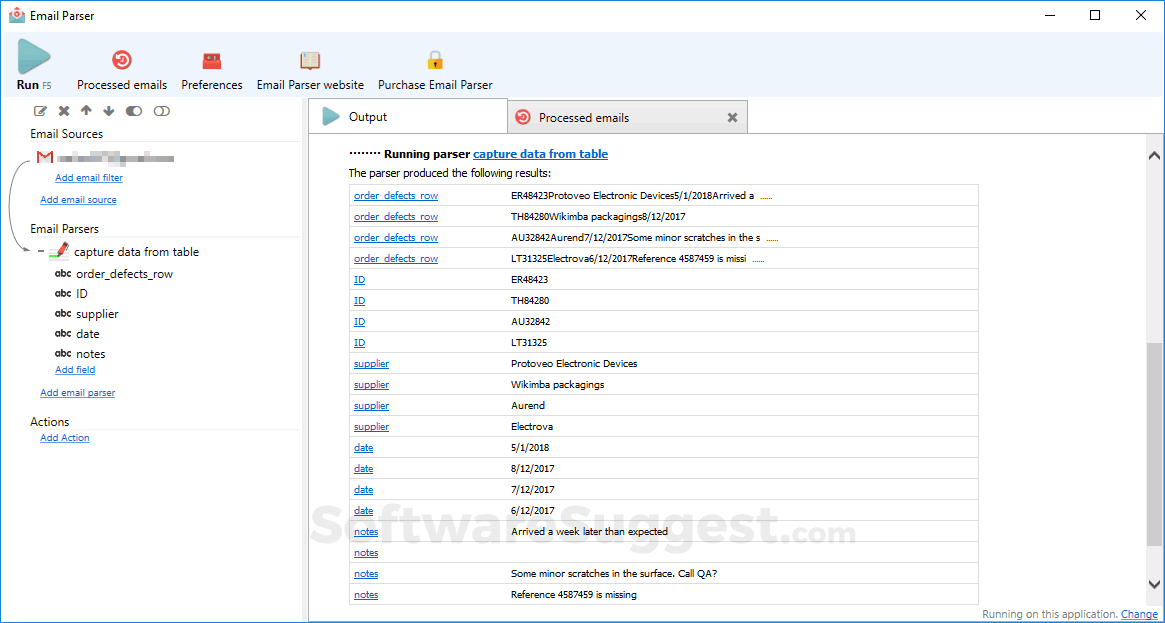
Task: Click the edit pencil icon in sidebar
Action: [x=41, y=111]
